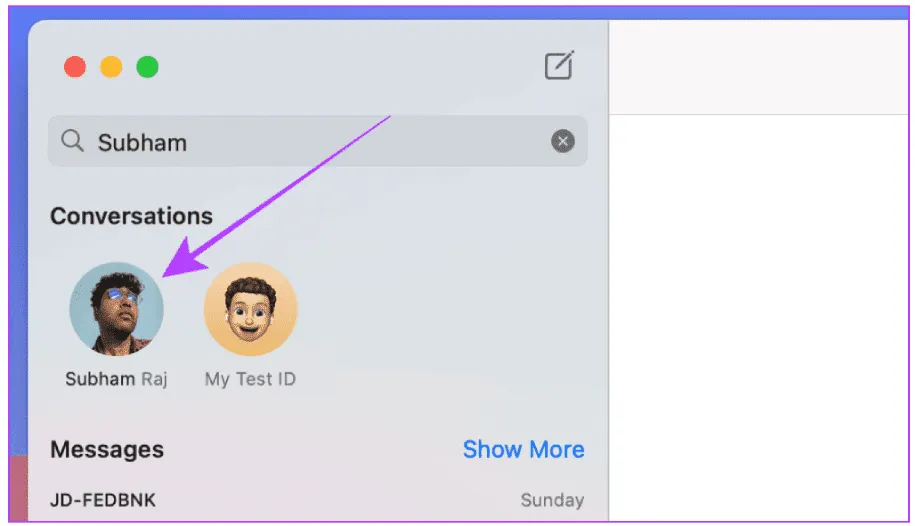Image resolution: width=915 pixels, height=526 pixels.
Task: Click the empty sidebar area right of My Test ID
Action: click(x=450, y=310)
